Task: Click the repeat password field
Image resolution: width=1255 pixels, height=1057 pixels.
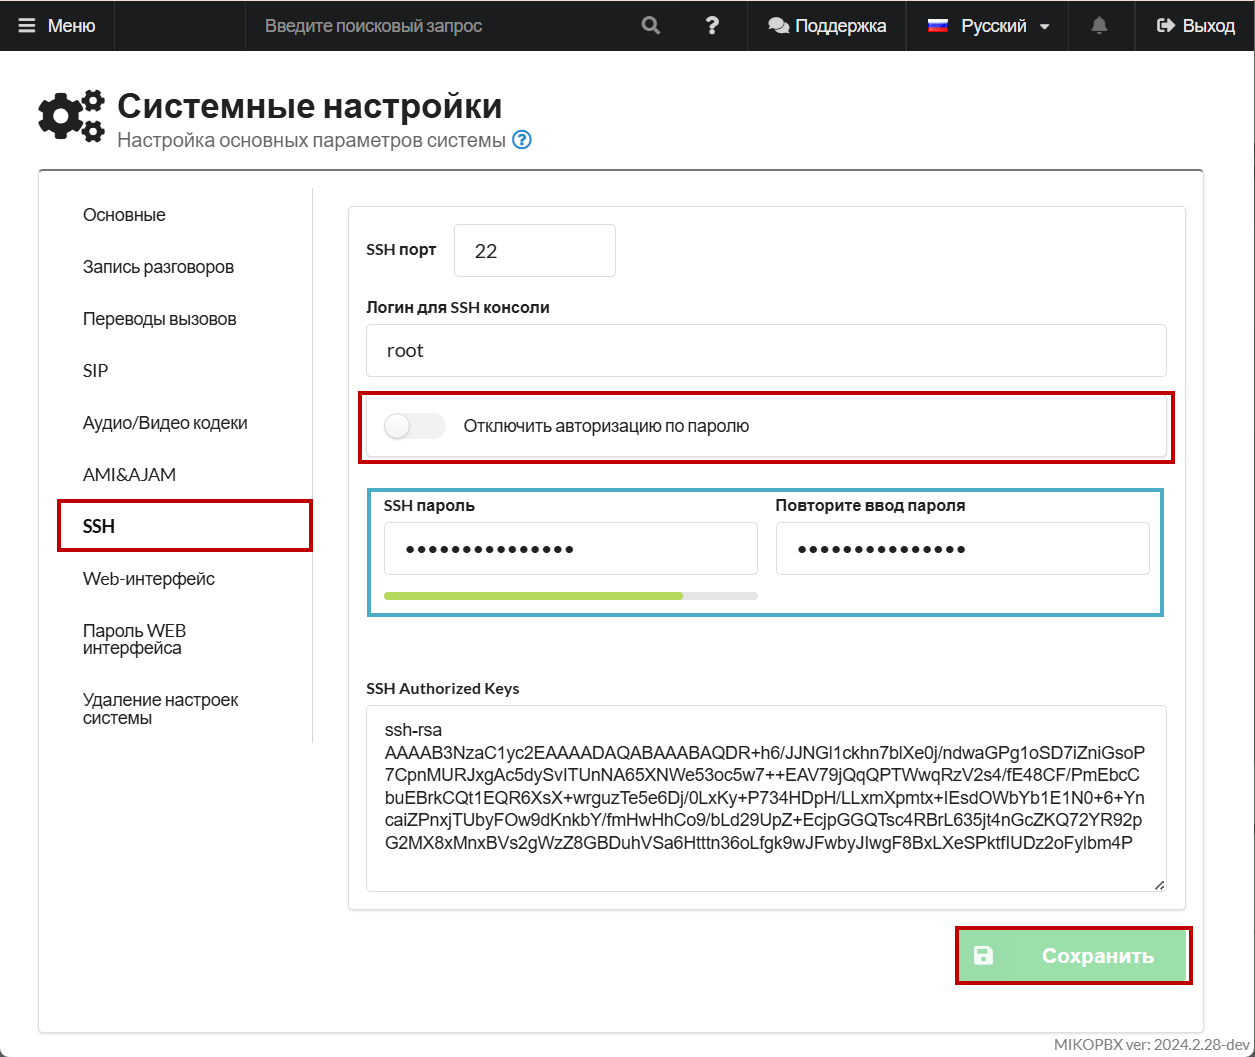Action: [x=962, y=549]
